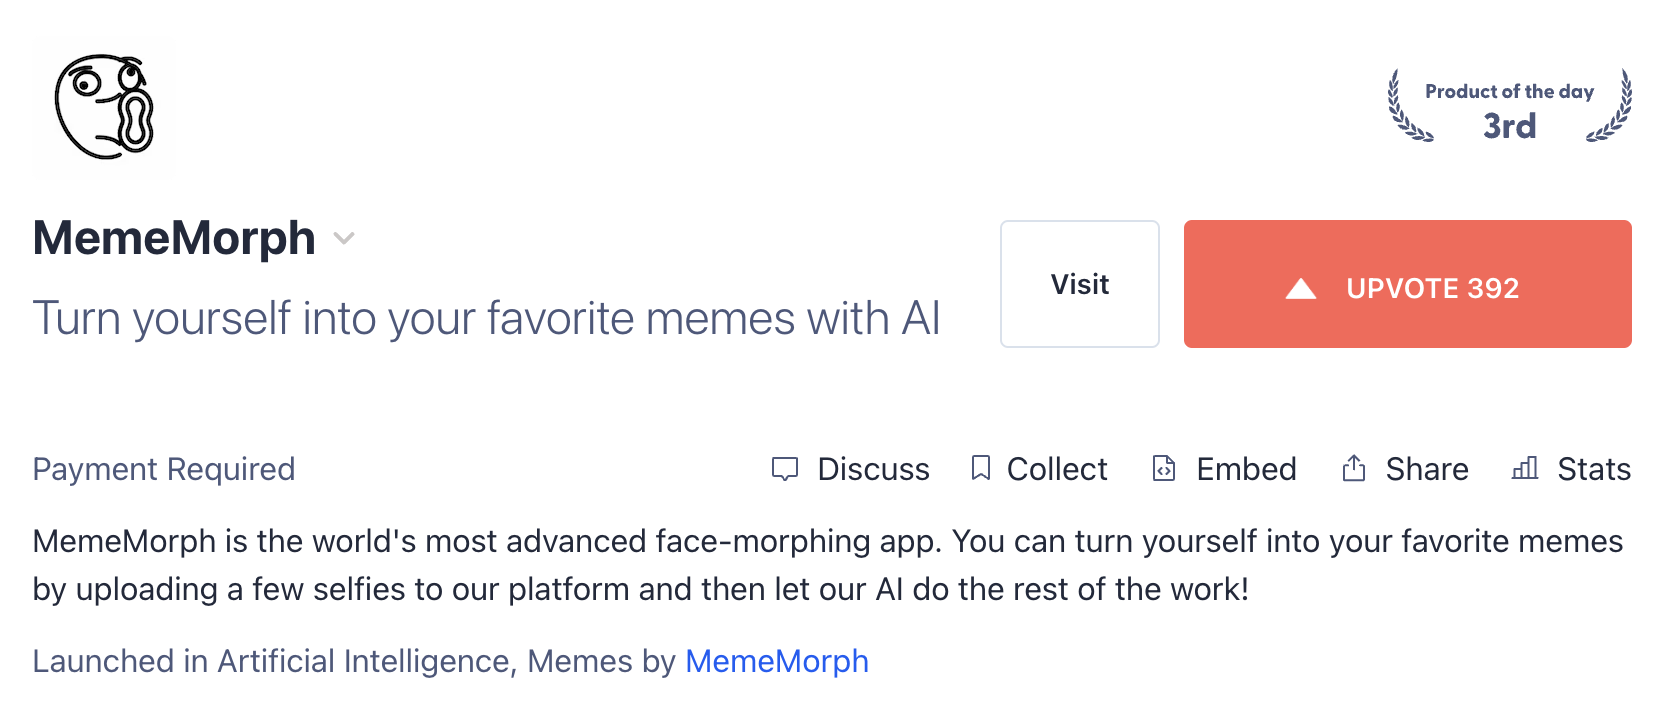Click the MemeMorph meme face logo

[104, 107]
